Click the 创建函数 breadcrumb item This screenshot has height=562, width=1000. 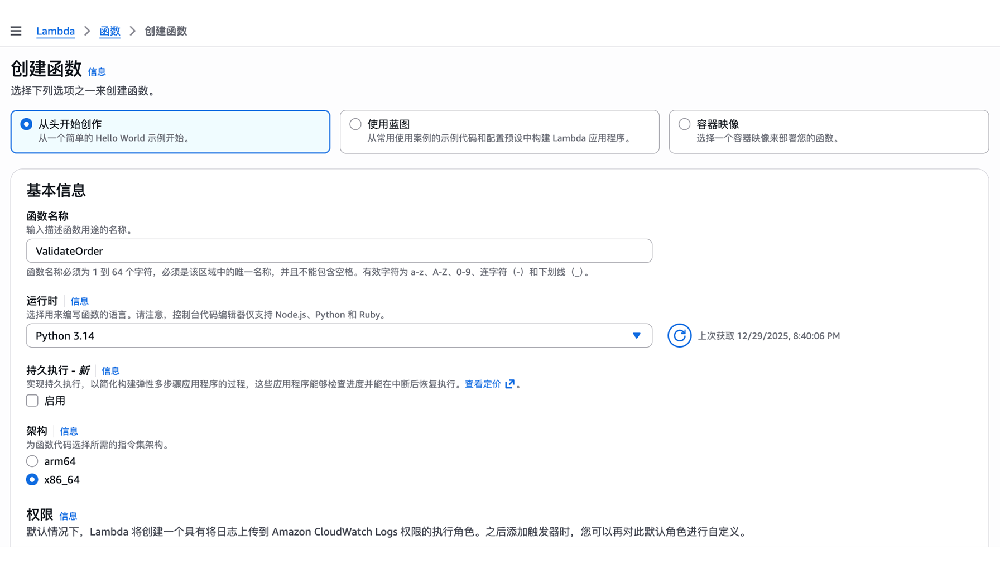pos(165,31)
